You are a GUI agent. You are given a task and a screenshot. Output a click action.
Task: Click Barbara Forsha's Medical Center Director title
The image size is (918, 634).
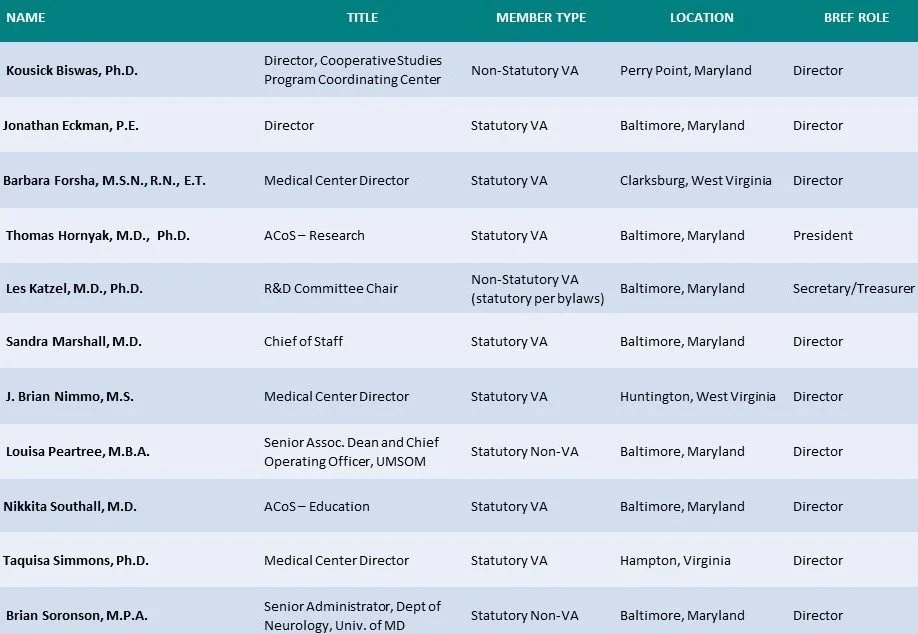click(336, 180)
